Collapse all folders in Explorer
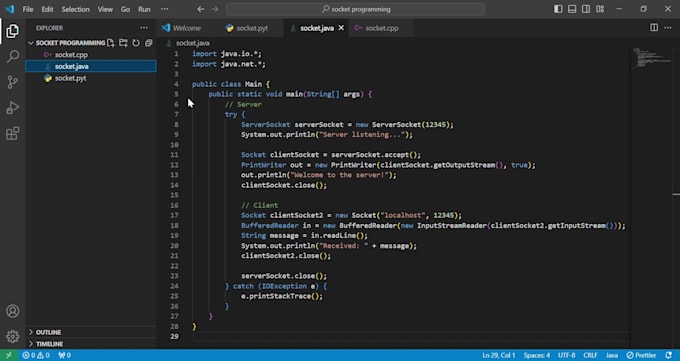Viewport: 680px width, 361px height. 149,43
